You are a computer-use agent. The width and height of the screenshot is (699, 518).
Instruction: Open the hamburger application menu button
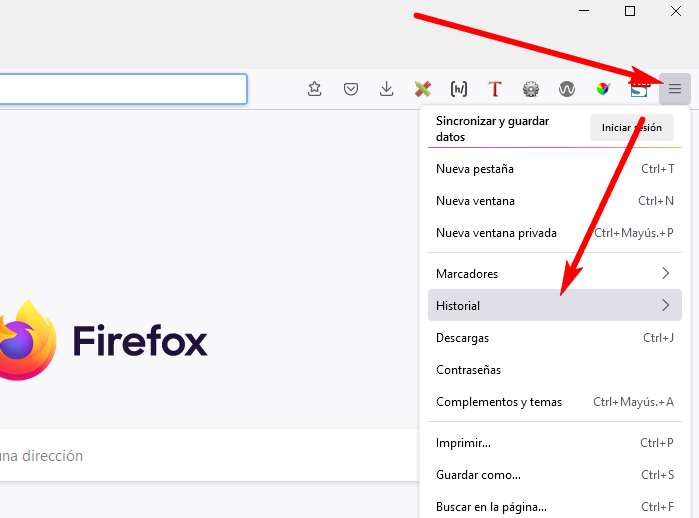click(675, 89)
